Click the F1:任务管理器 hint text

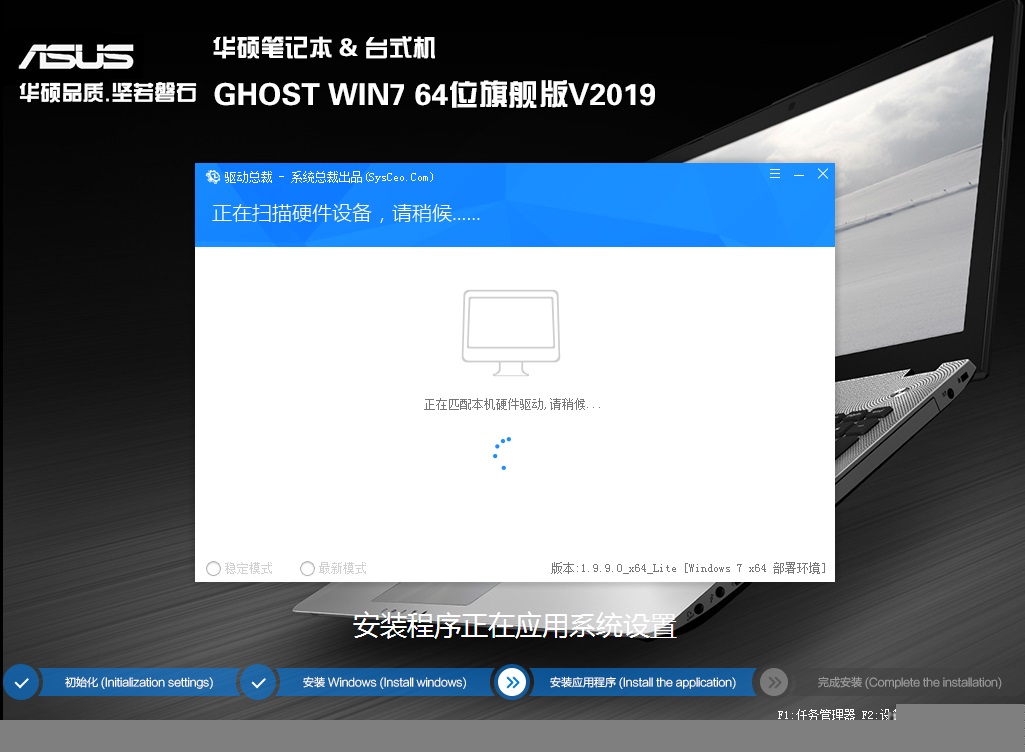point(816,715)
